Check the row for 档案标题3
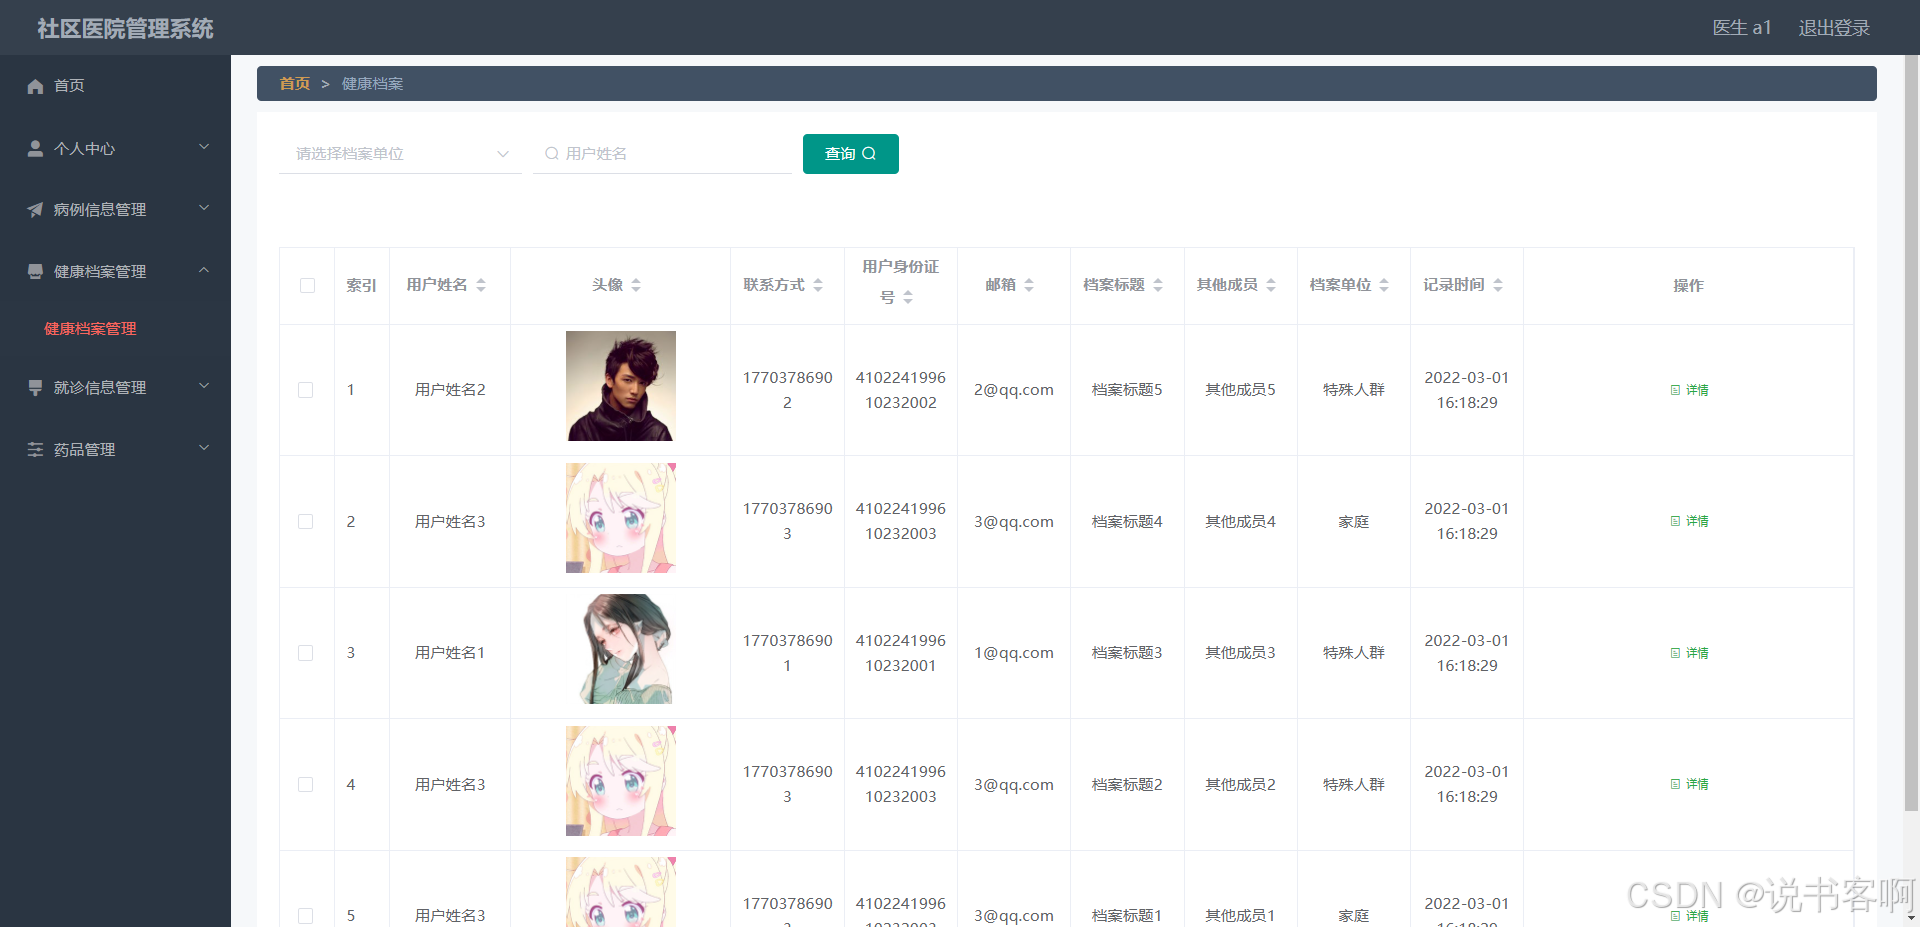This screenshot has height=927, width=1920. [306, 653]
